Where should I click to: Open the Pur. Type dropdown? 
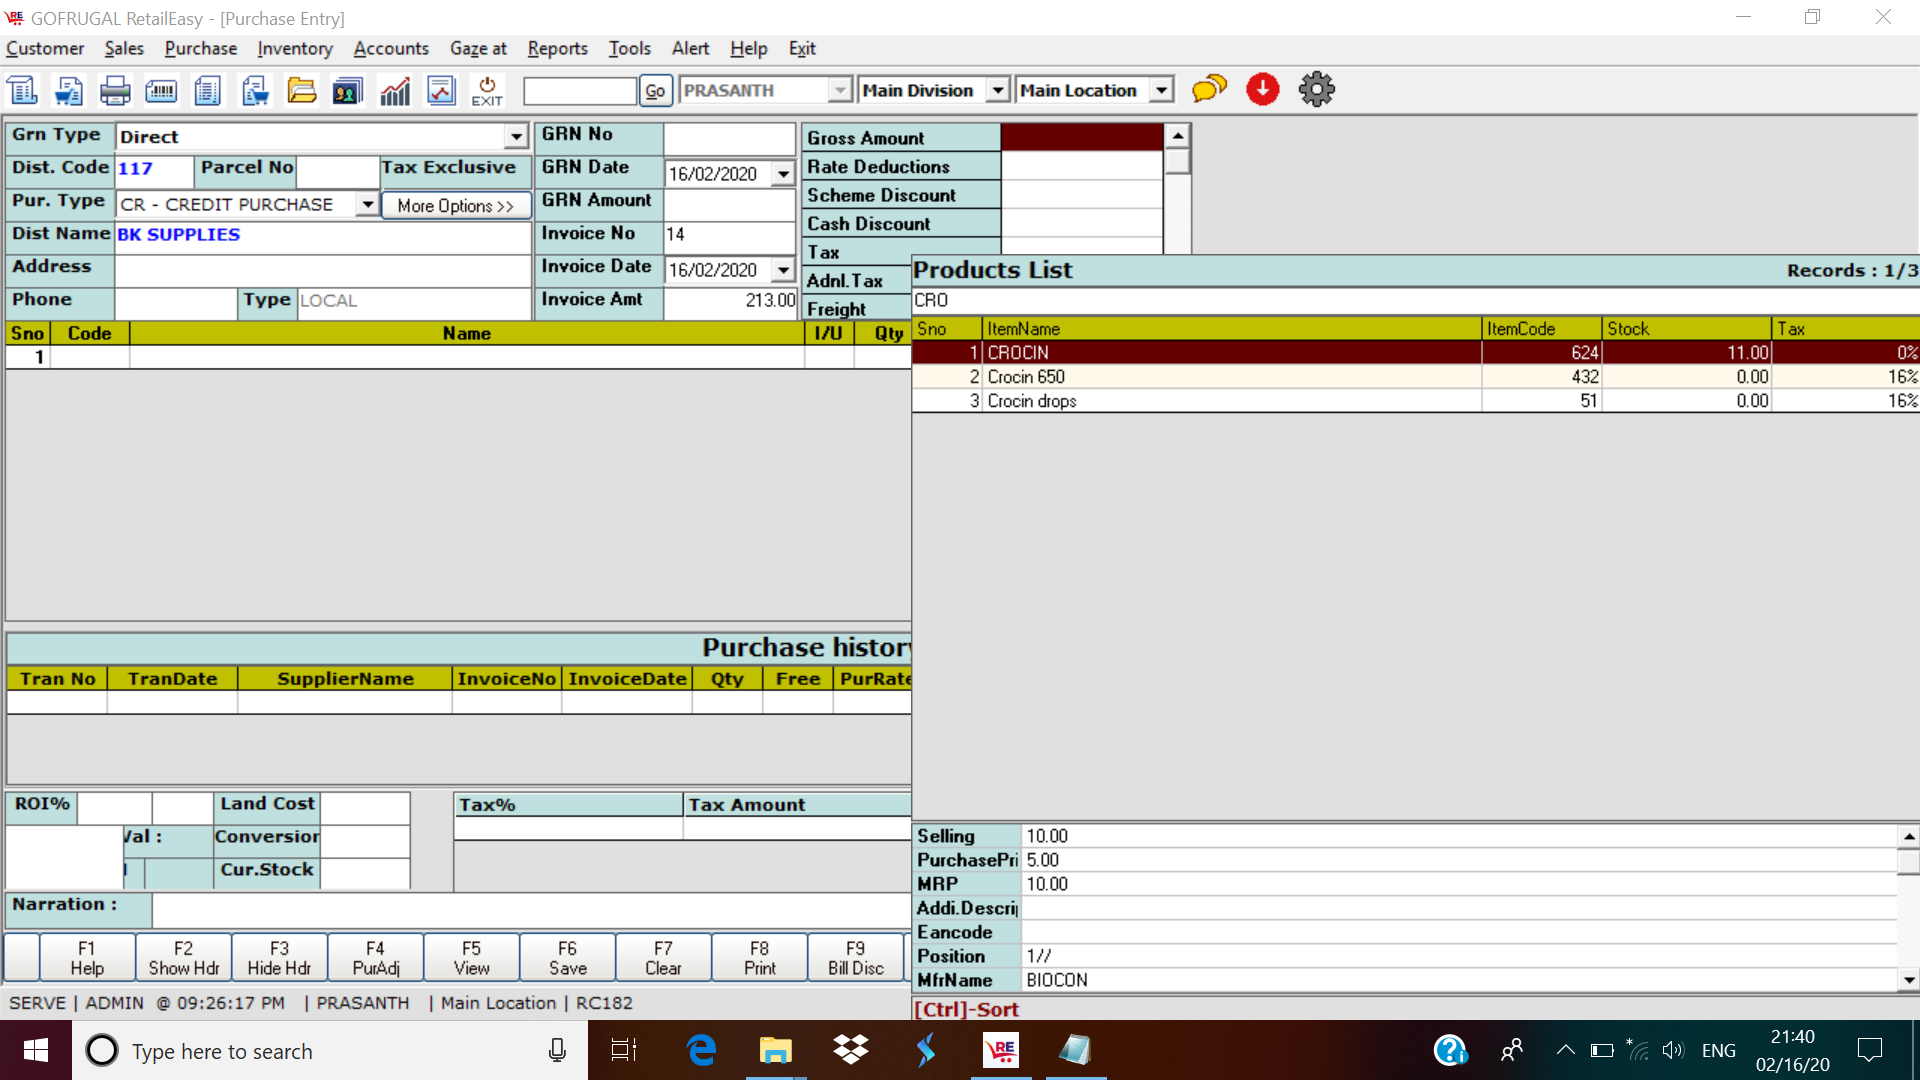coord(368,205)
